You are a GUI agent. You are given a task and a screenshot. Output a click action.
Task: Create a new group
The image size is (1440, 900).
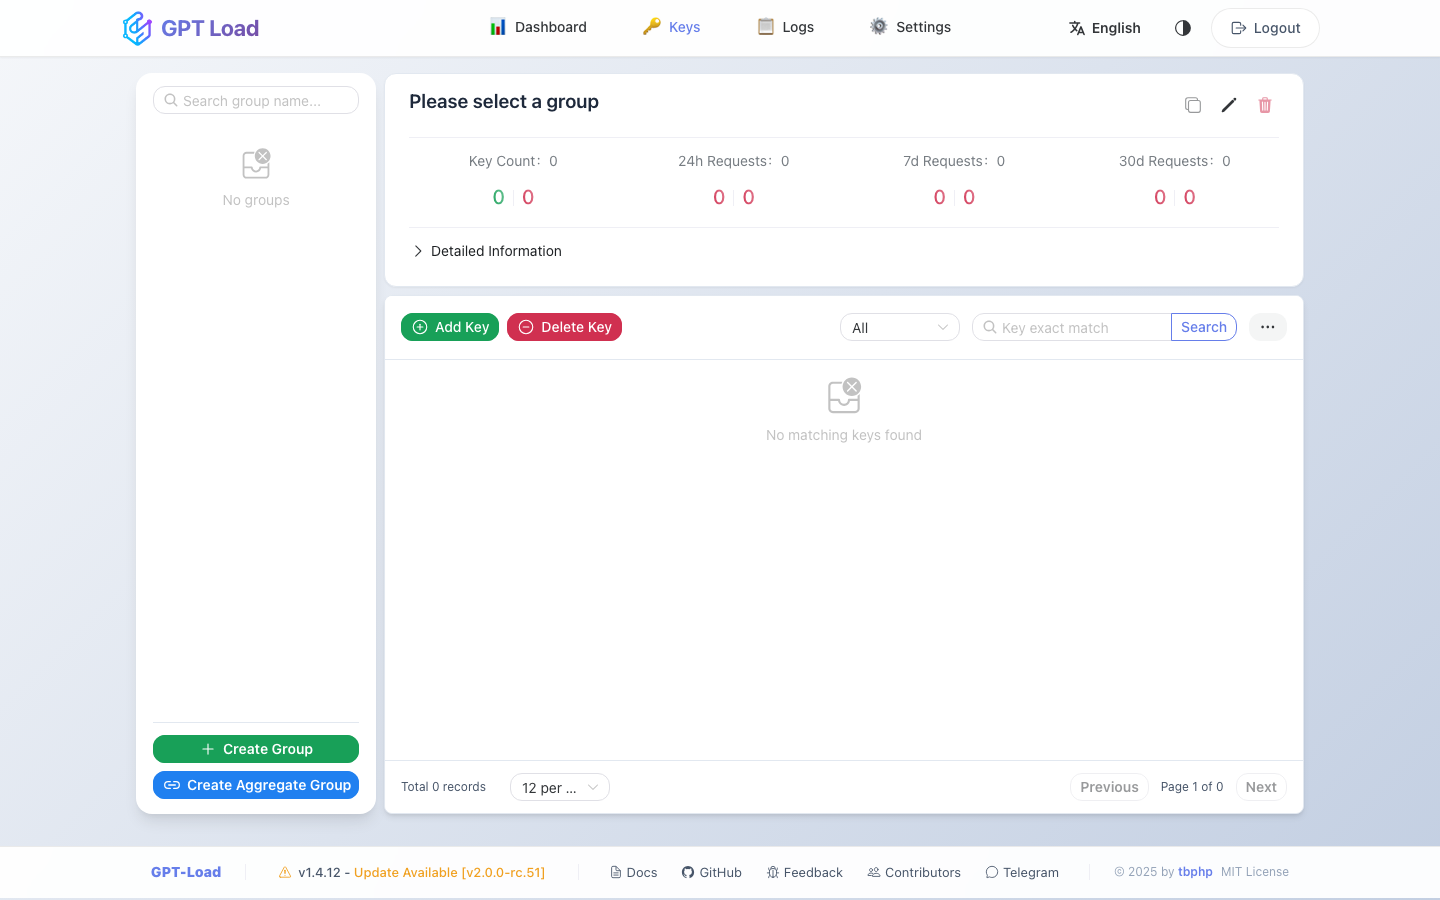tap(256, 749)
